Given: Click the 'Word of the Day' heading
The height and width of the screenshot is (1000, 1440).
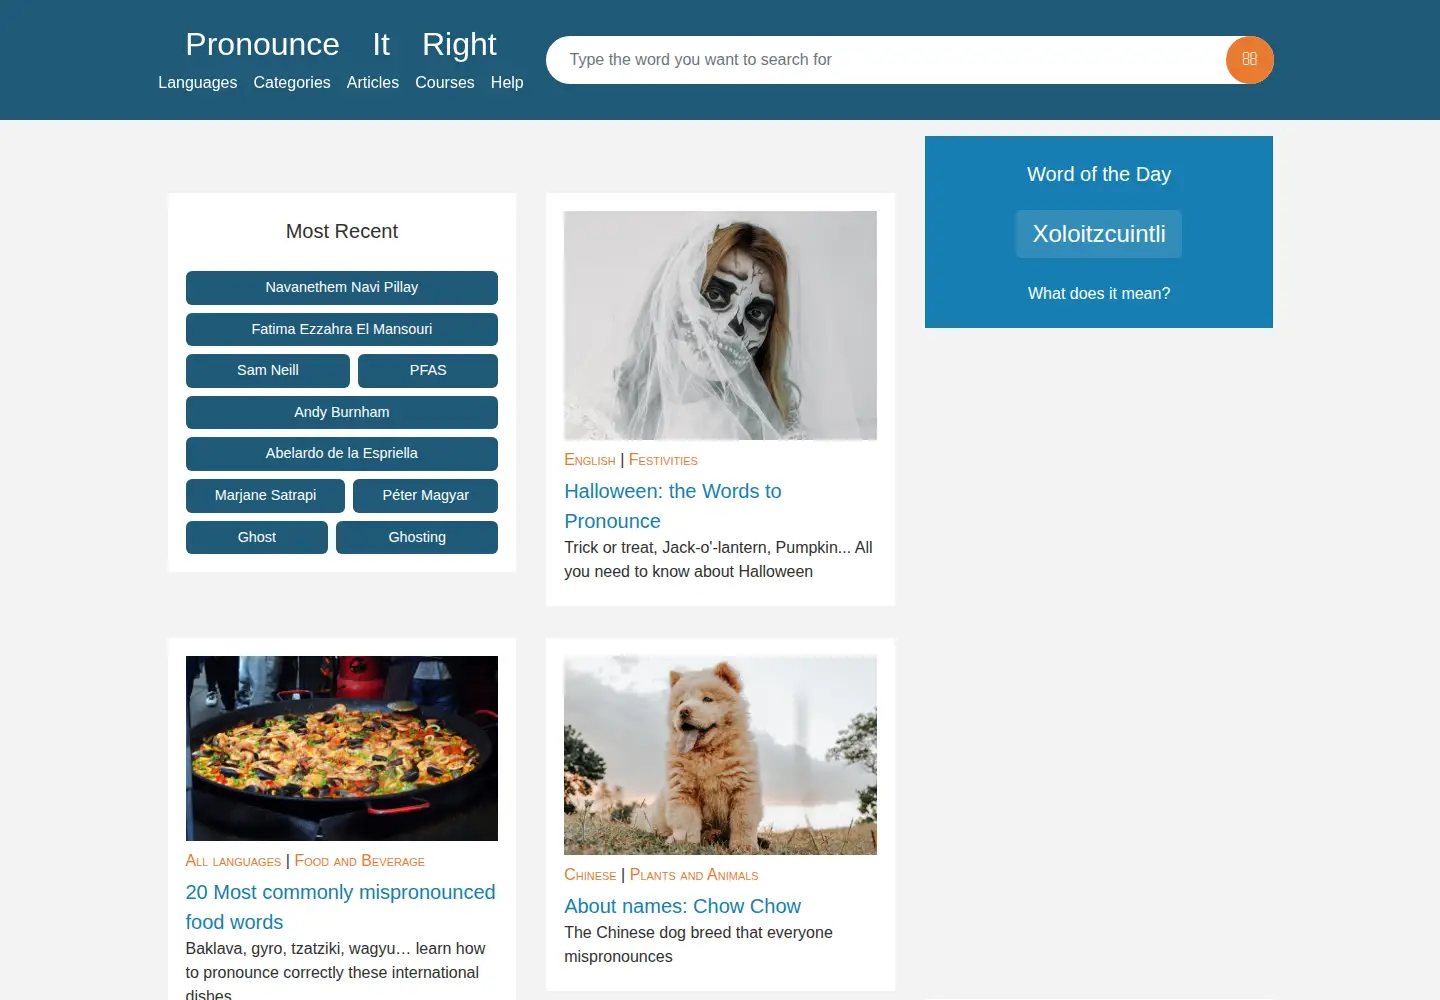Looking at the screenshot, I should tap(1099, 174).
